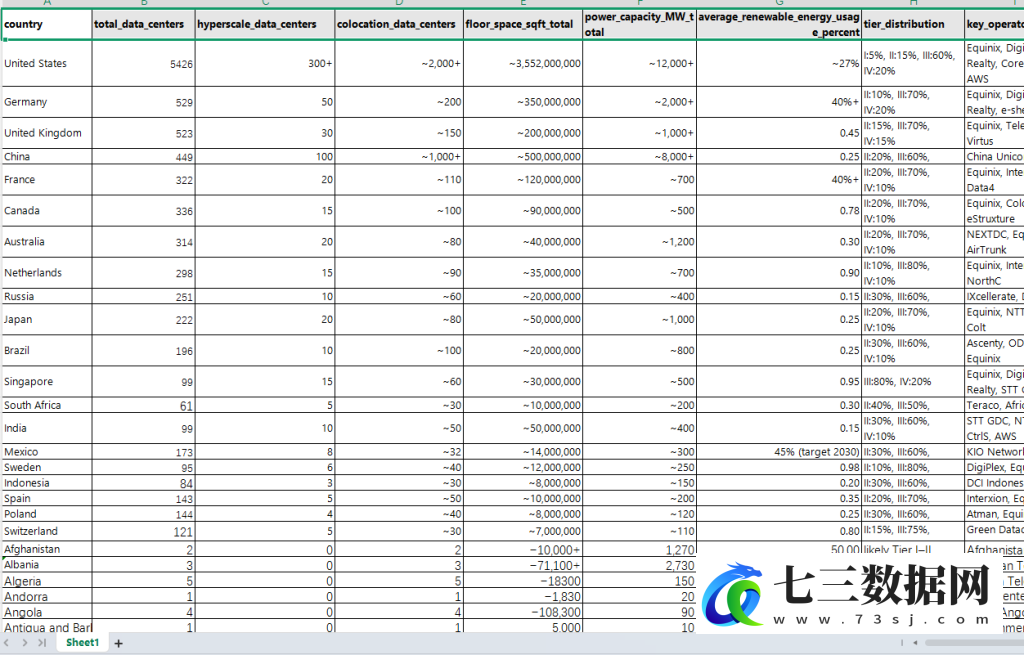Click the horizontal scrollbar thumb
This screenshot has height=655, width=1024.
pyautogui.click(x=974, y=643)
